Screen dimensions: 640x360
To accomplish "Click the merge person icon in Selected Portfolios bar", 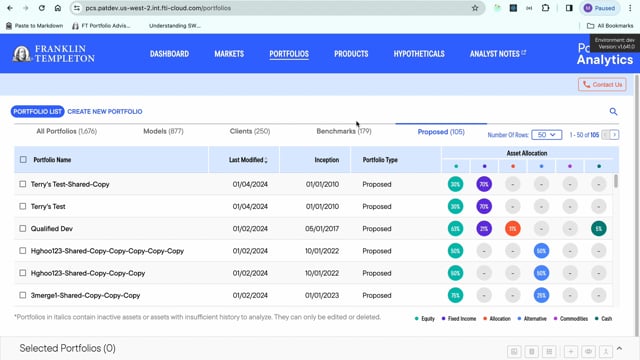I will pos(606,351).
